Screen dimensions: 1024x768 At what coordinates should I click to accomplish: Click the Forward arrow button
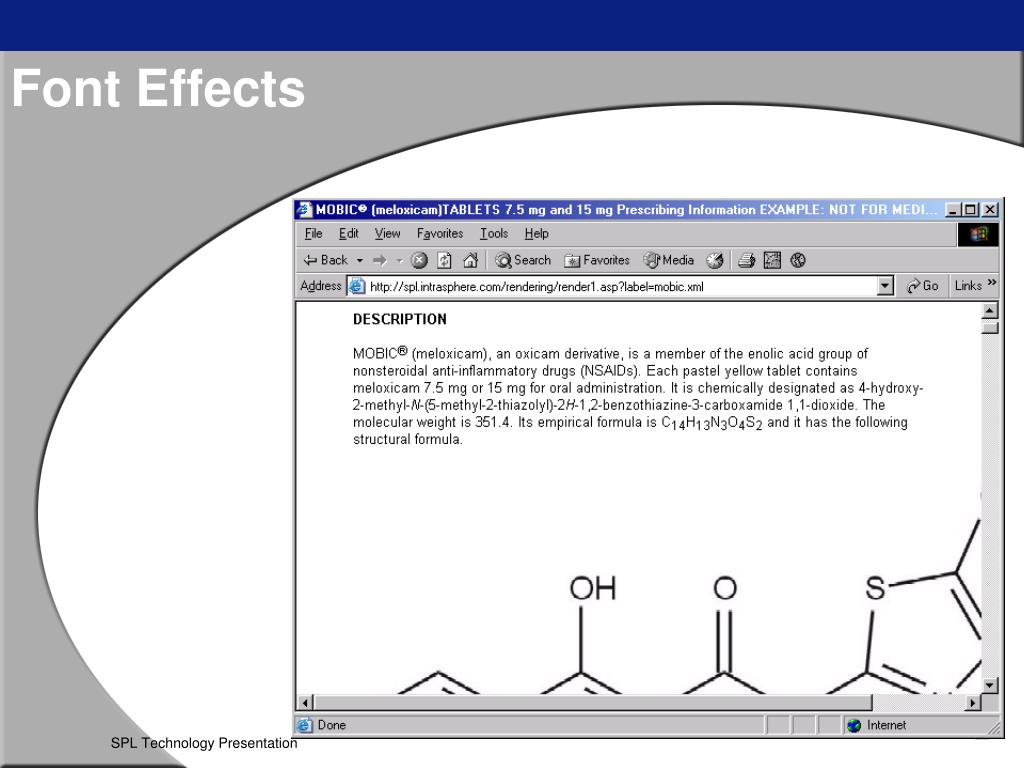pos(379,261)
